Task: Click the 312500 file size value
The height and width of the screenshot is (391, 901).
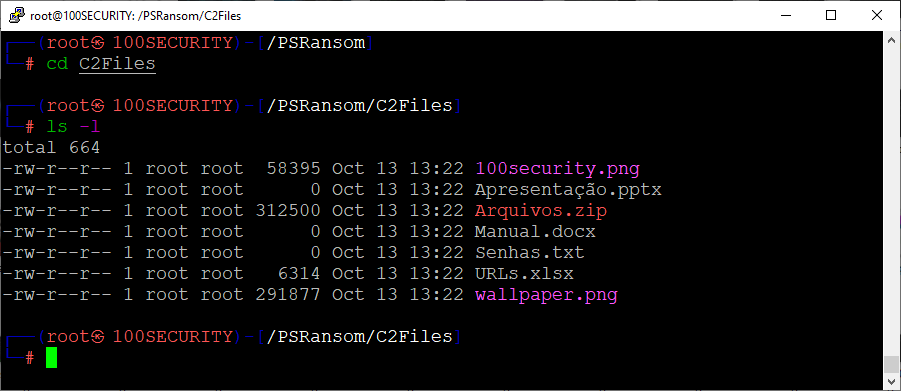Action: pyautogui.click(x=288, y=211)
